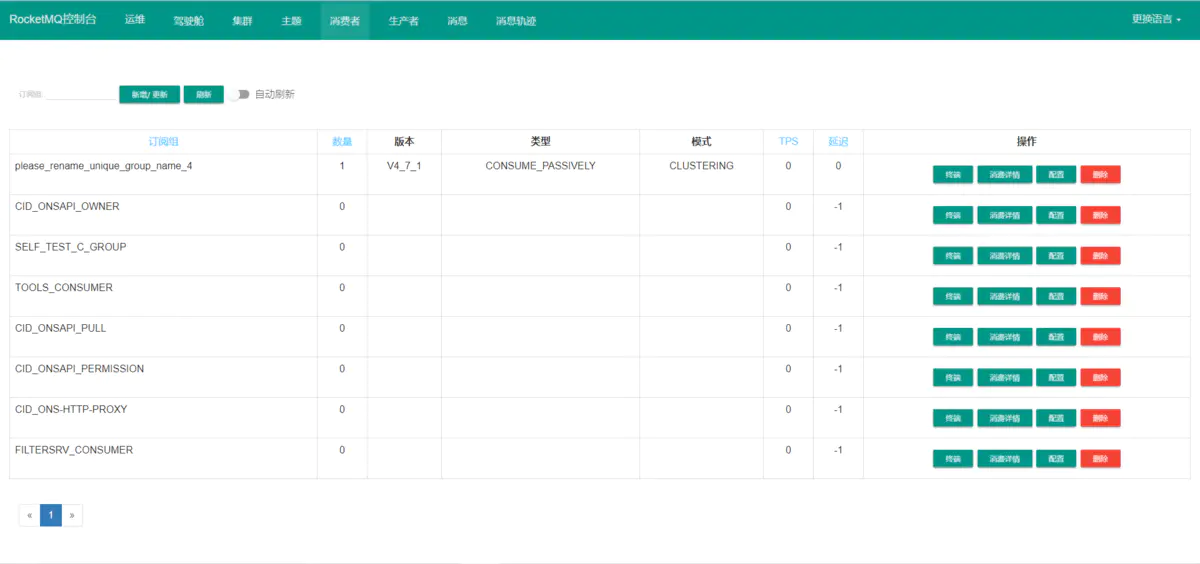
Task: Open 终端 for CID_ONSAPI_PULL
Action: pos(953,337)
